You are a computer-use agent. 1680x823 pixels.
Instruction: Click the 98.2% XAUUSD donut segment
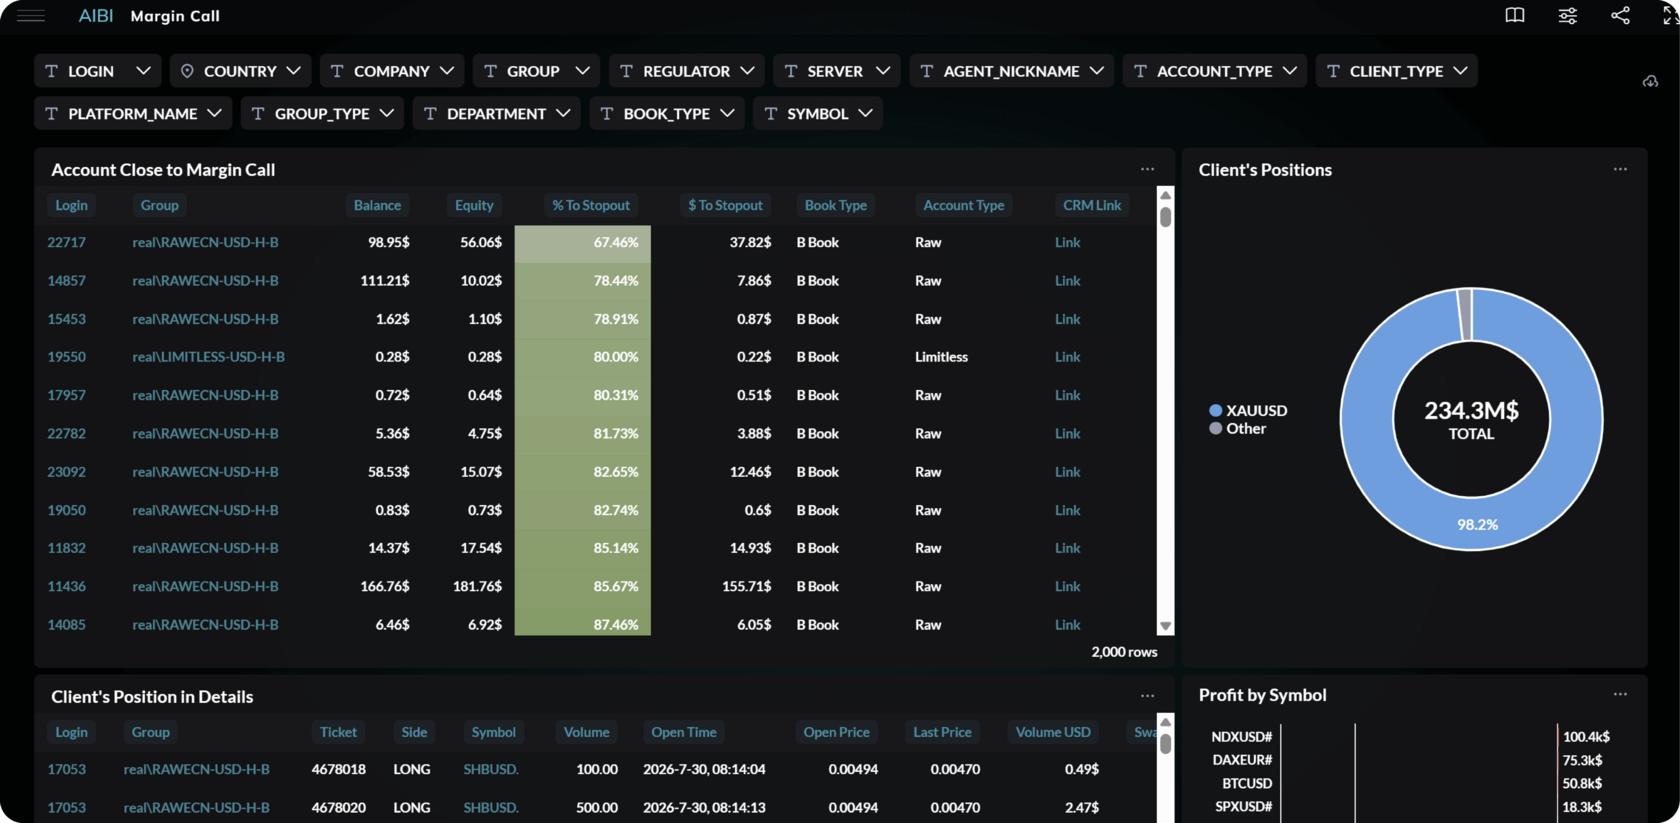click(1477, 525)
